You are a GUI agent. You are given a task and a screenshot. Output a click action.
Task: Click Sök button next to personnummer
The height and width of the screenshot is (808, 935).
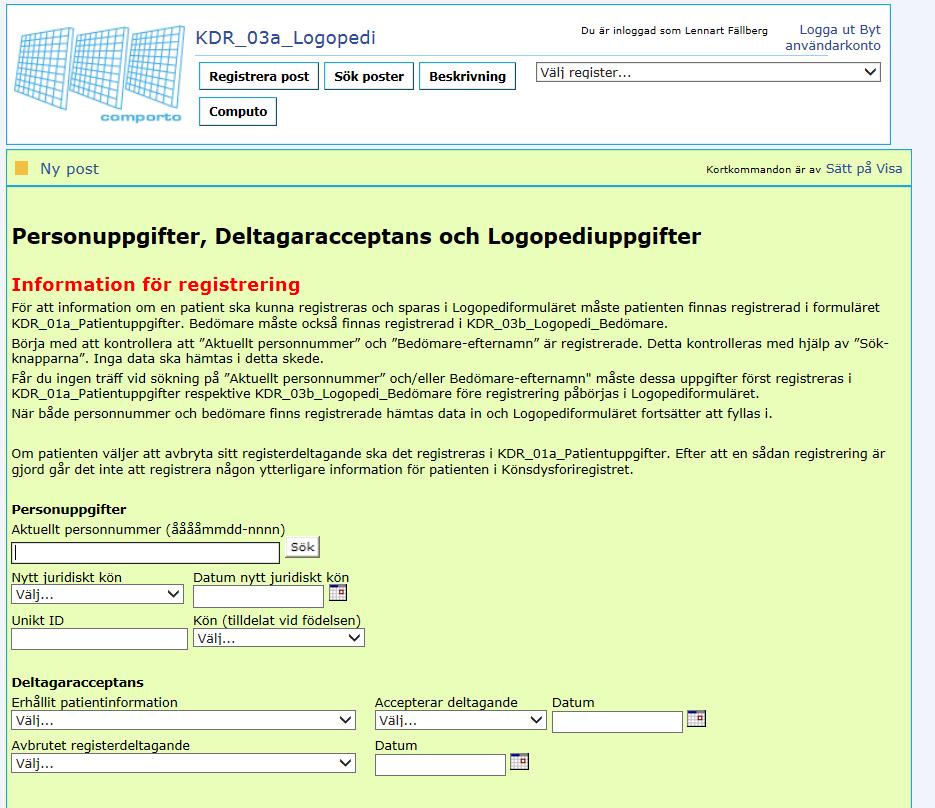click(302, 547)
